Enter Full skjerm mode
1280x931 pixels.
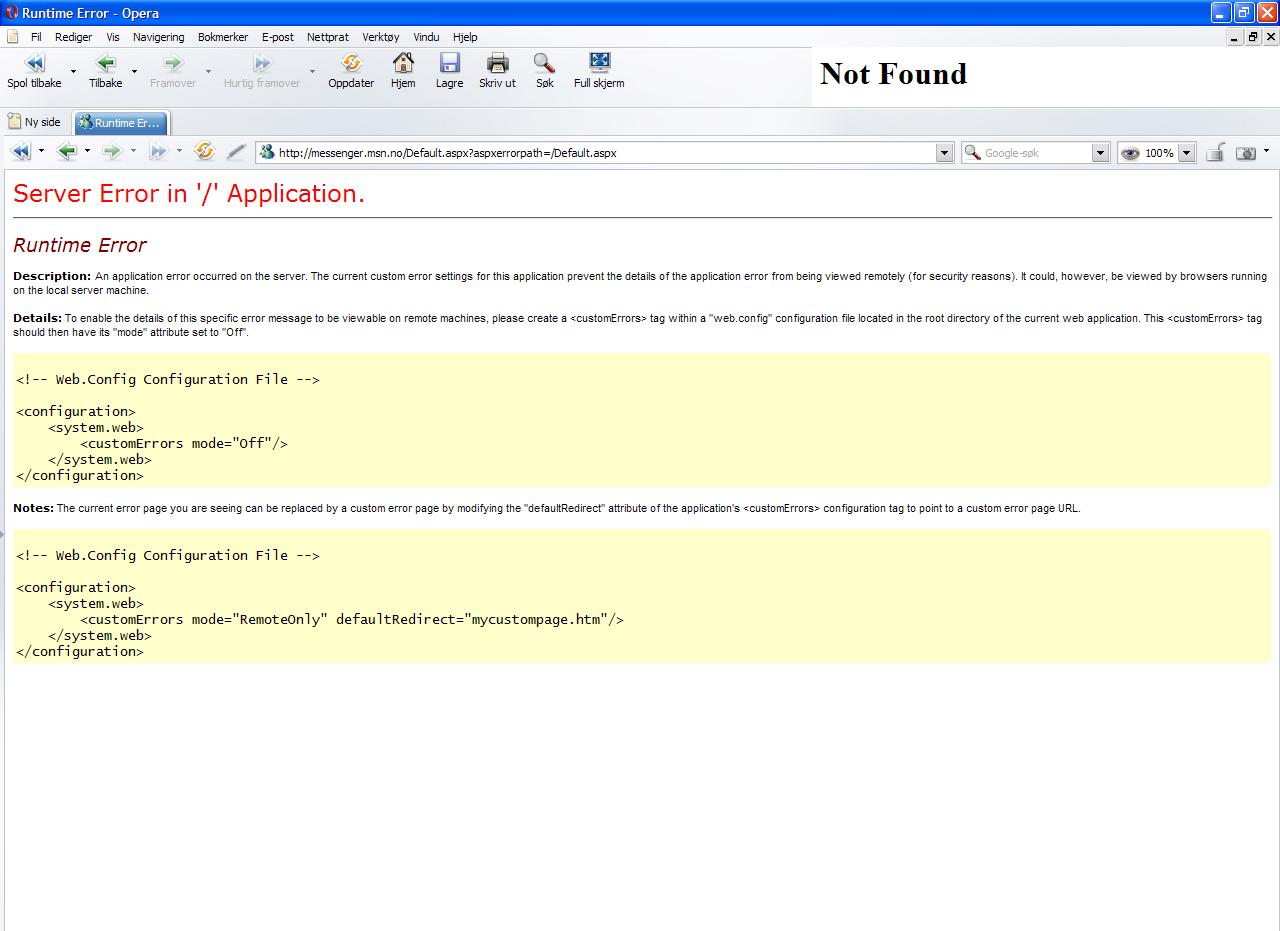[599, 65]
